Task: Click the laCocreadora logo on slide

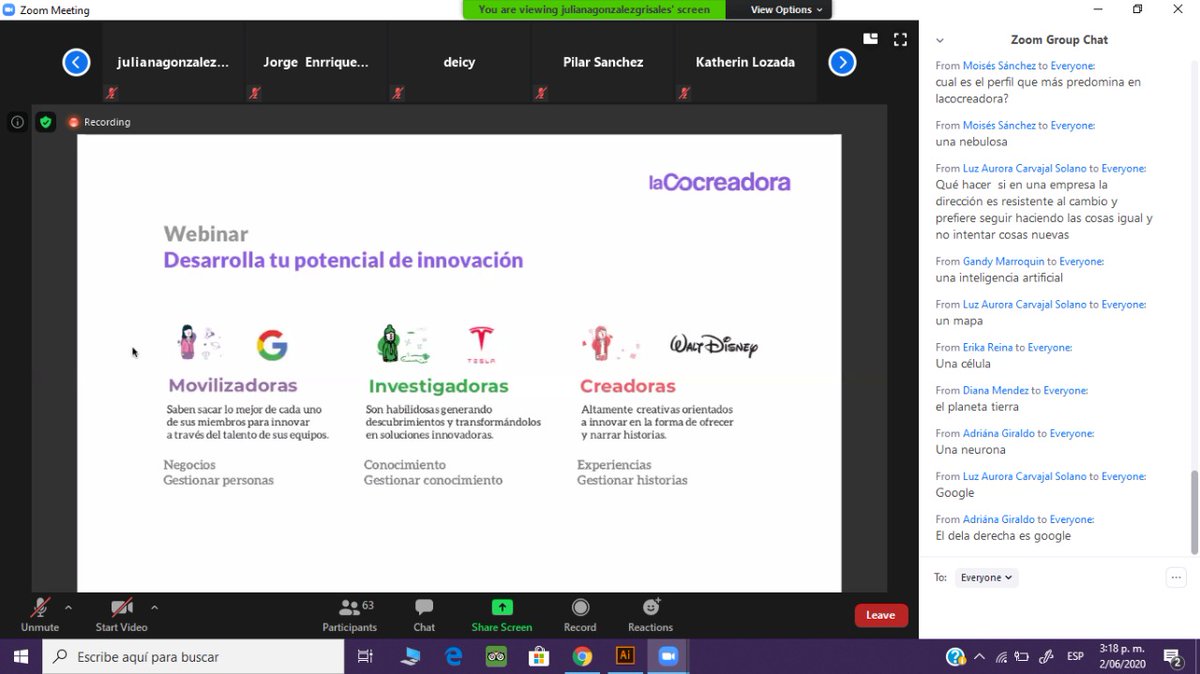Action: [x=719, y=182]
